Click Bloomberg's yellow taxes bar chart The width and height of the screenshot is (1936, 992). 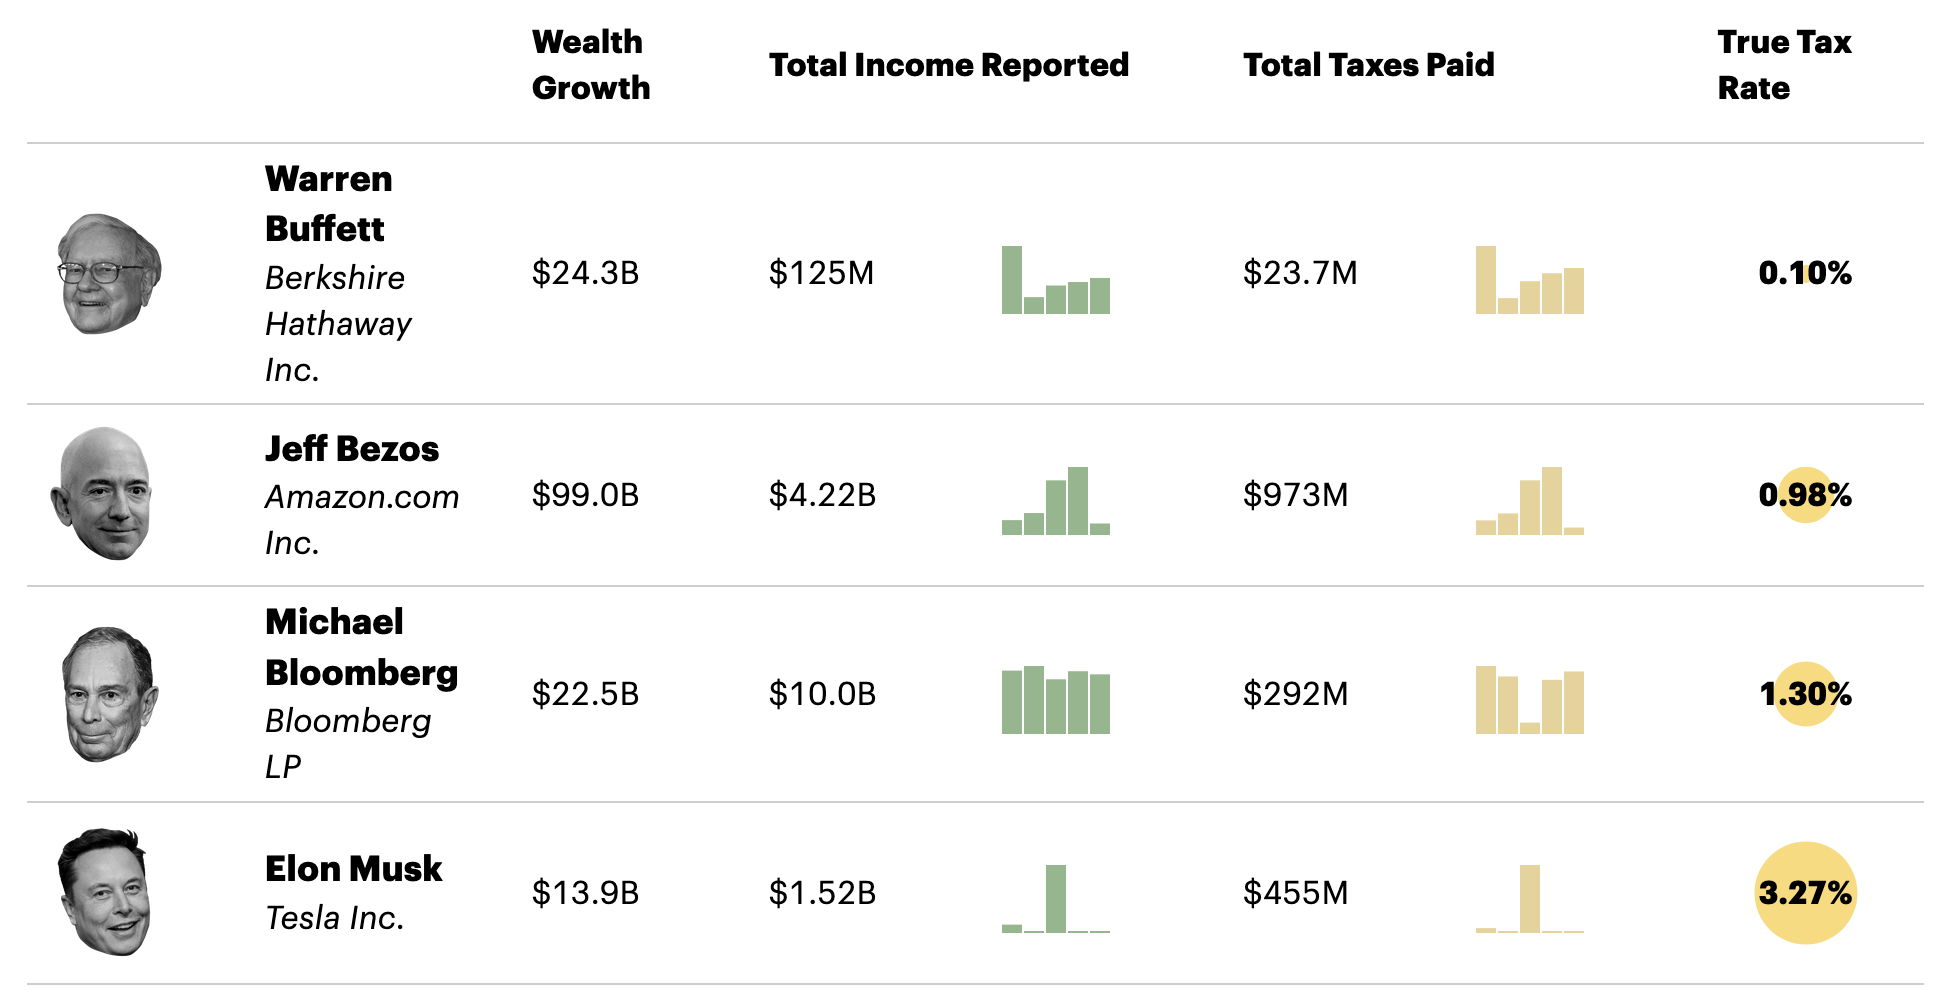(x=1529, y=701)
